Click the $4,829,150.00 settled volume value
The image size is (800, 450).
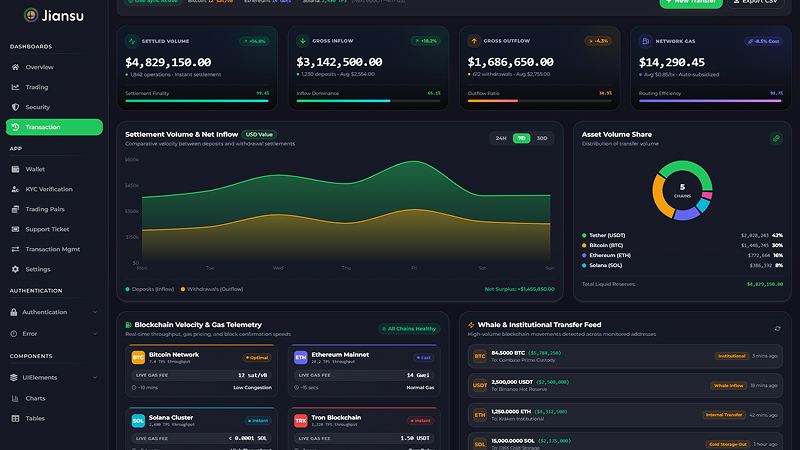pos(168,62)
